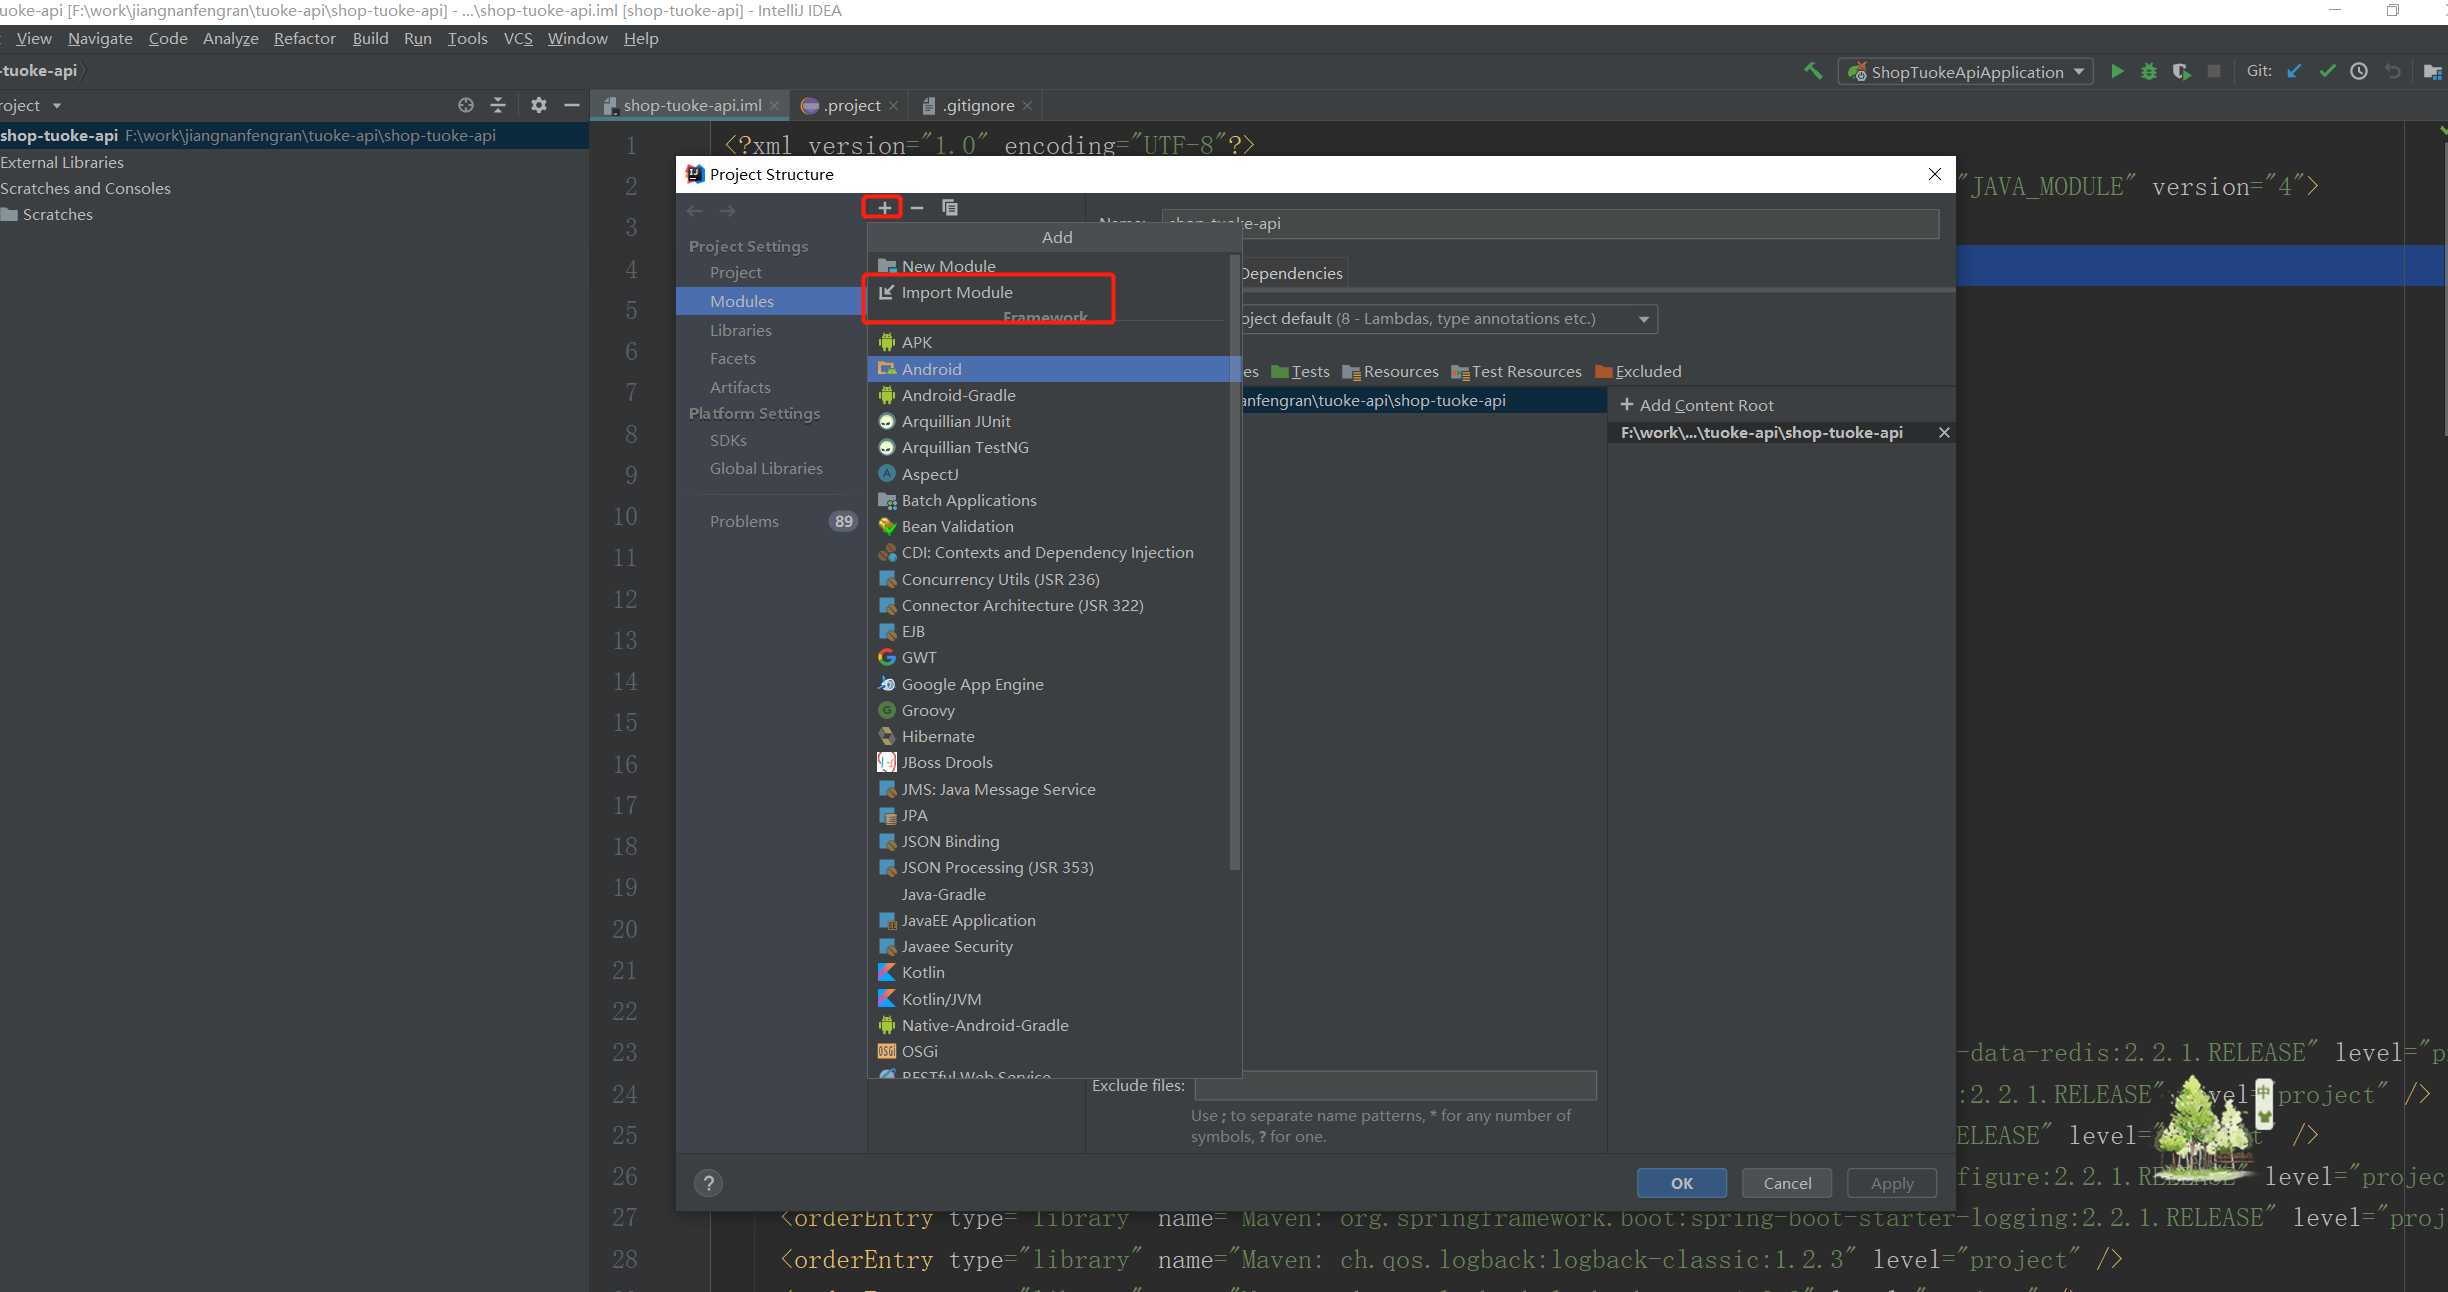Image resolution: width=2448 pixels, height=1292 pixels.
Task: Open Project panel settings gear
Action: [x=538, y=105]
